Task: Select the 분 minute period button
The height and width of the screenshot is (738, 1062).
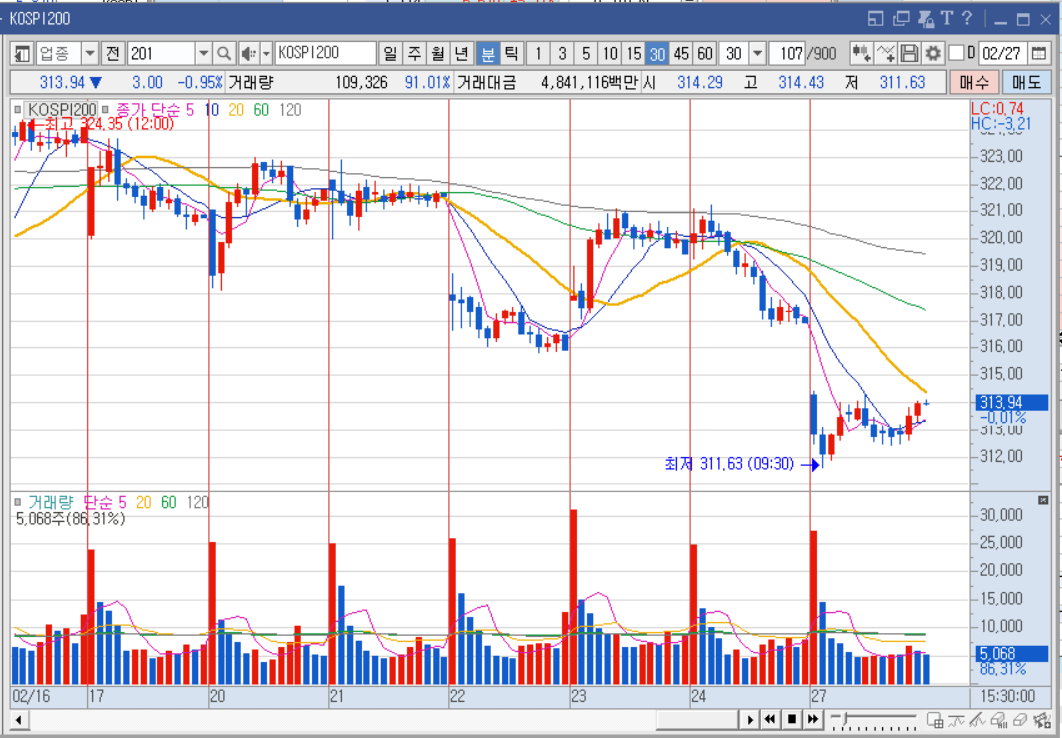Action: [487, 53]
